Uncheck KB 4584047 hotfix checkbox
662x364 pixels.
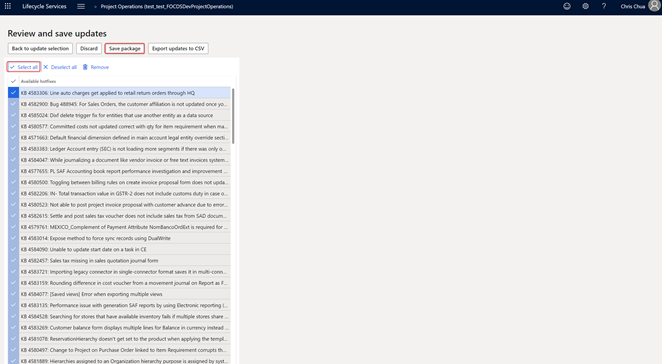click(13, 160)
